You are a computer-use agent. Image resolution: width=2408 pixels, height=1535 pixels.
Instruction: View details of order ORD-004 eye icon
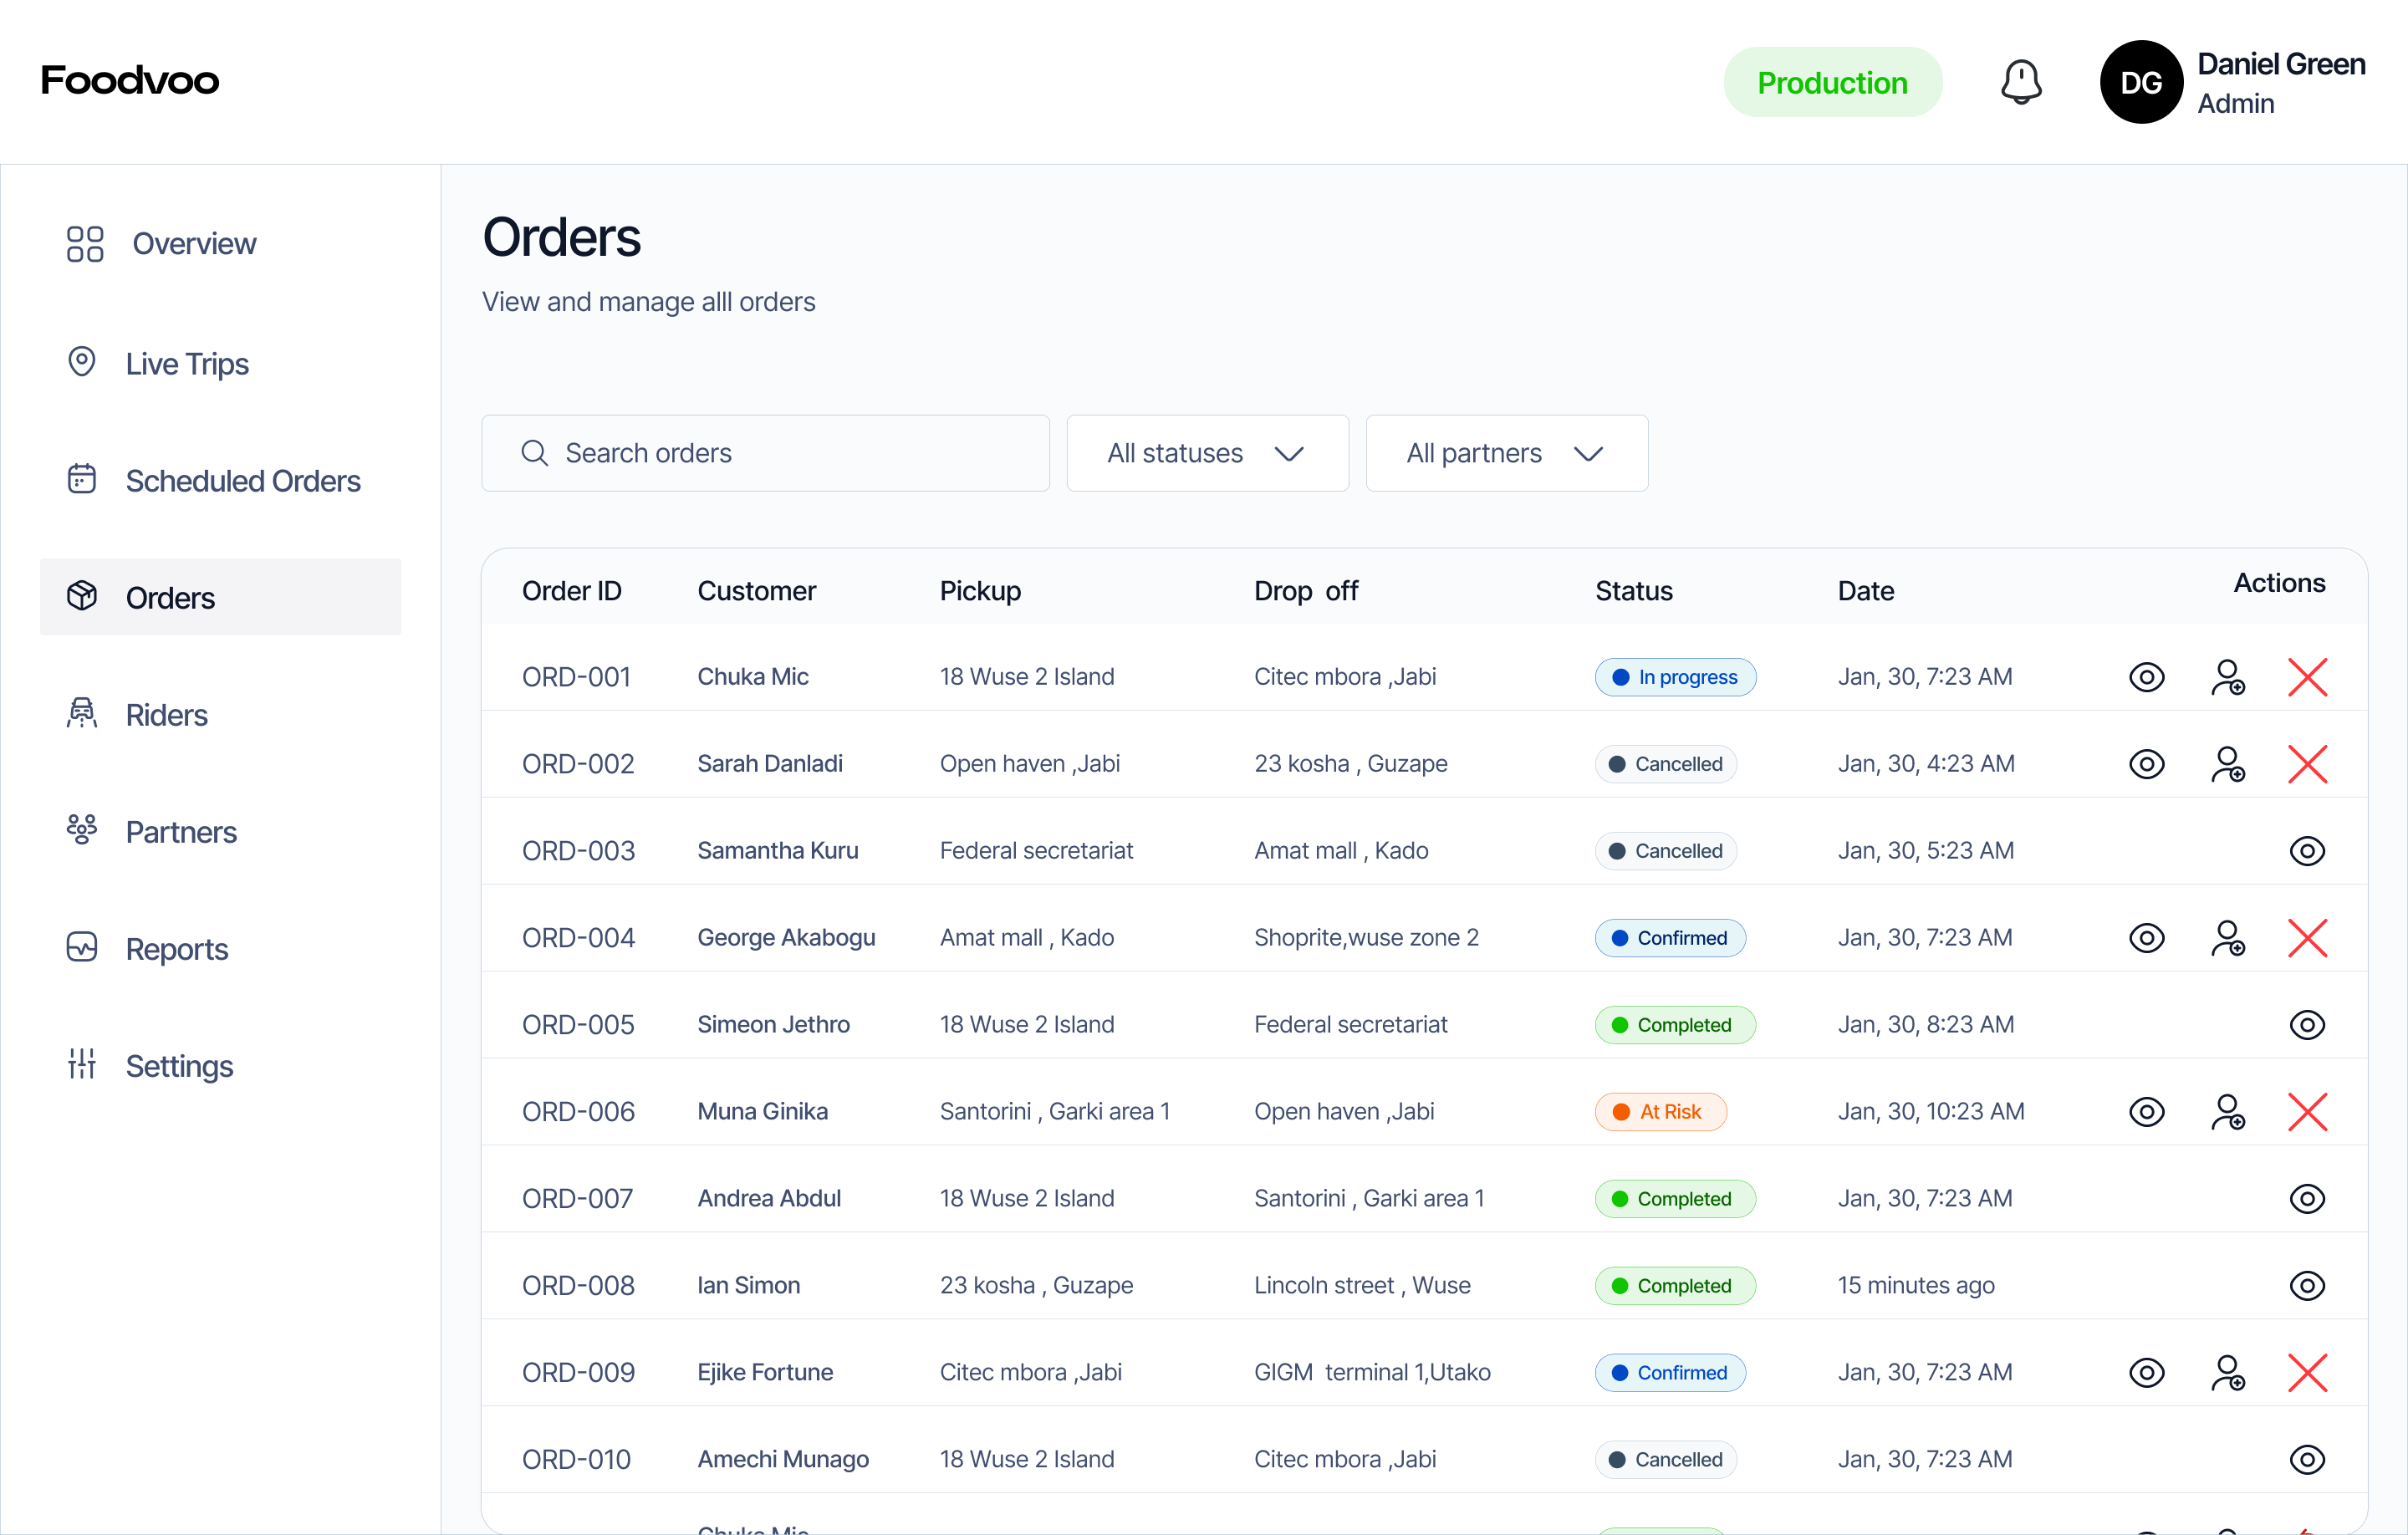[x=2147, y=938]
